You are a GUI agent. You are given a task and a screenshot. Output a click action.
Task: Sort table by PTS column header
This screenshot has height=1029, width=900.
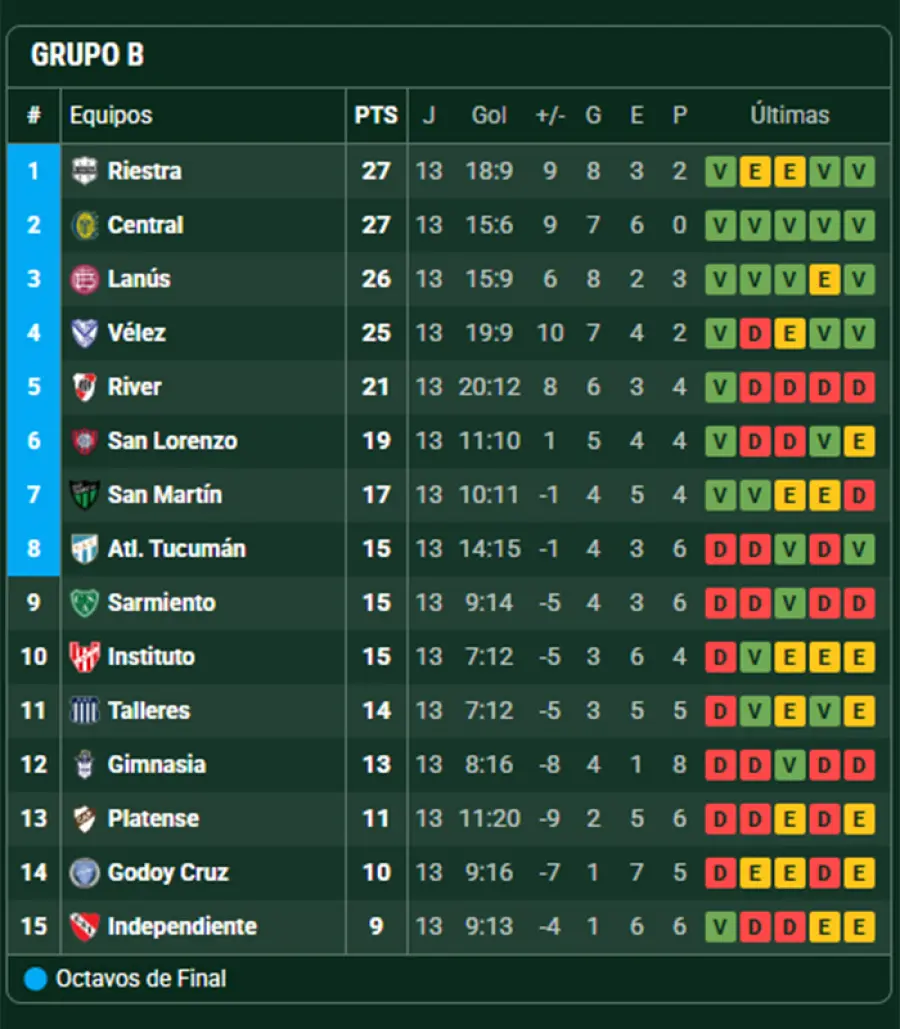pyautogui.click(x=376, y=115)
